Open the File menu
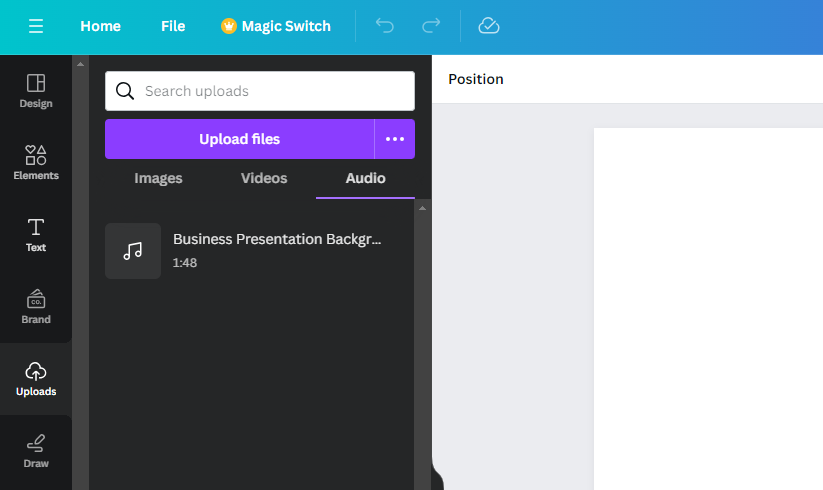 point(173,26)
